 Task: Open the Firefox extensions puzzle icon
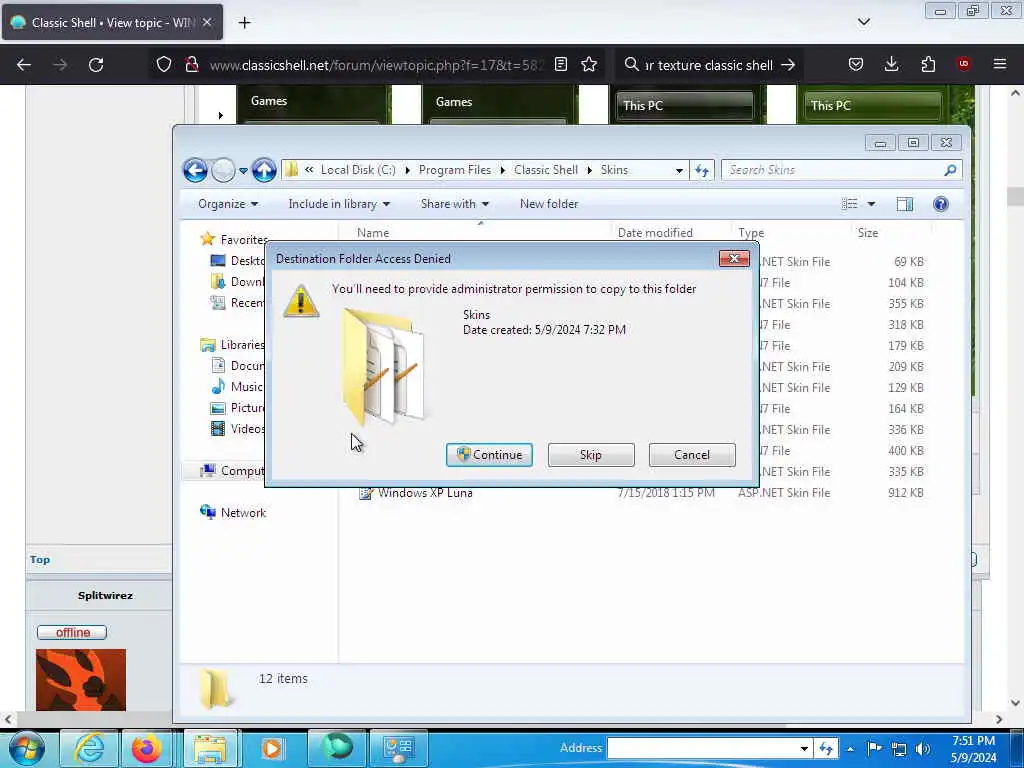click(x=928, y=65)
